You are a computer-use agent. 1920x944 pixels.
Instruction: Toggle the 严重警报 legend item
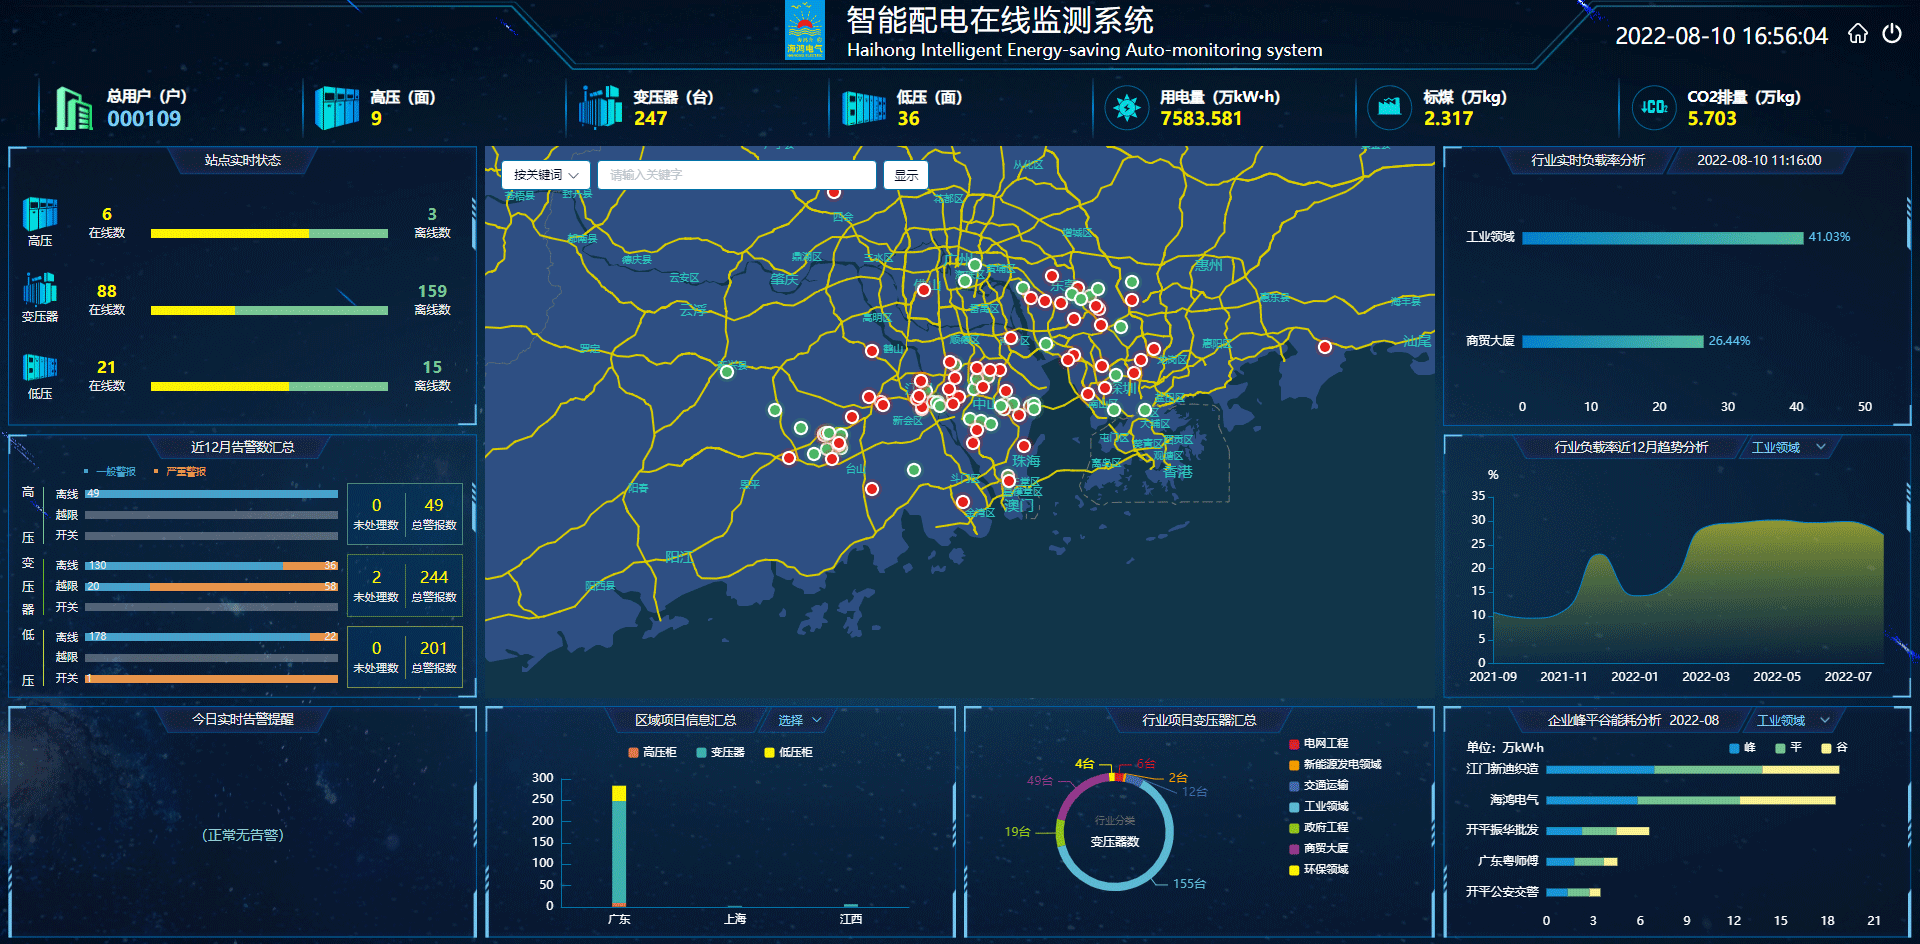[x=180, y=472]
